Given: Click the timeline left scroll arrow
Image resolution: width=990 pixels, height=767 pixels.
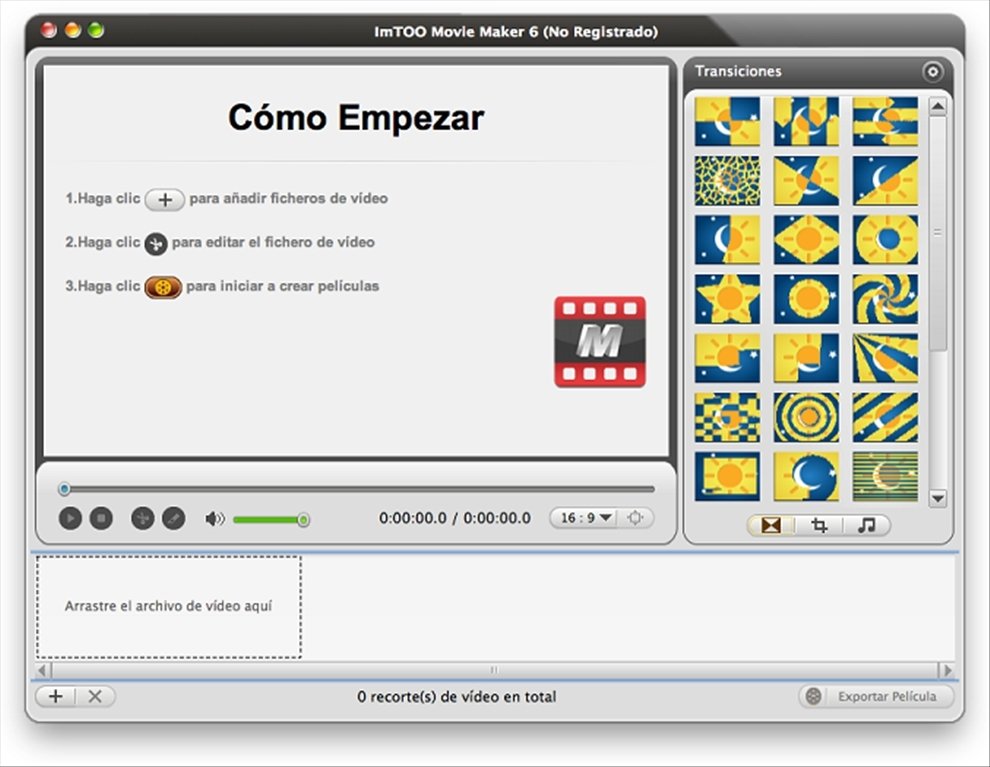Looking at the screenshot, I should click(x=43, y=670).
